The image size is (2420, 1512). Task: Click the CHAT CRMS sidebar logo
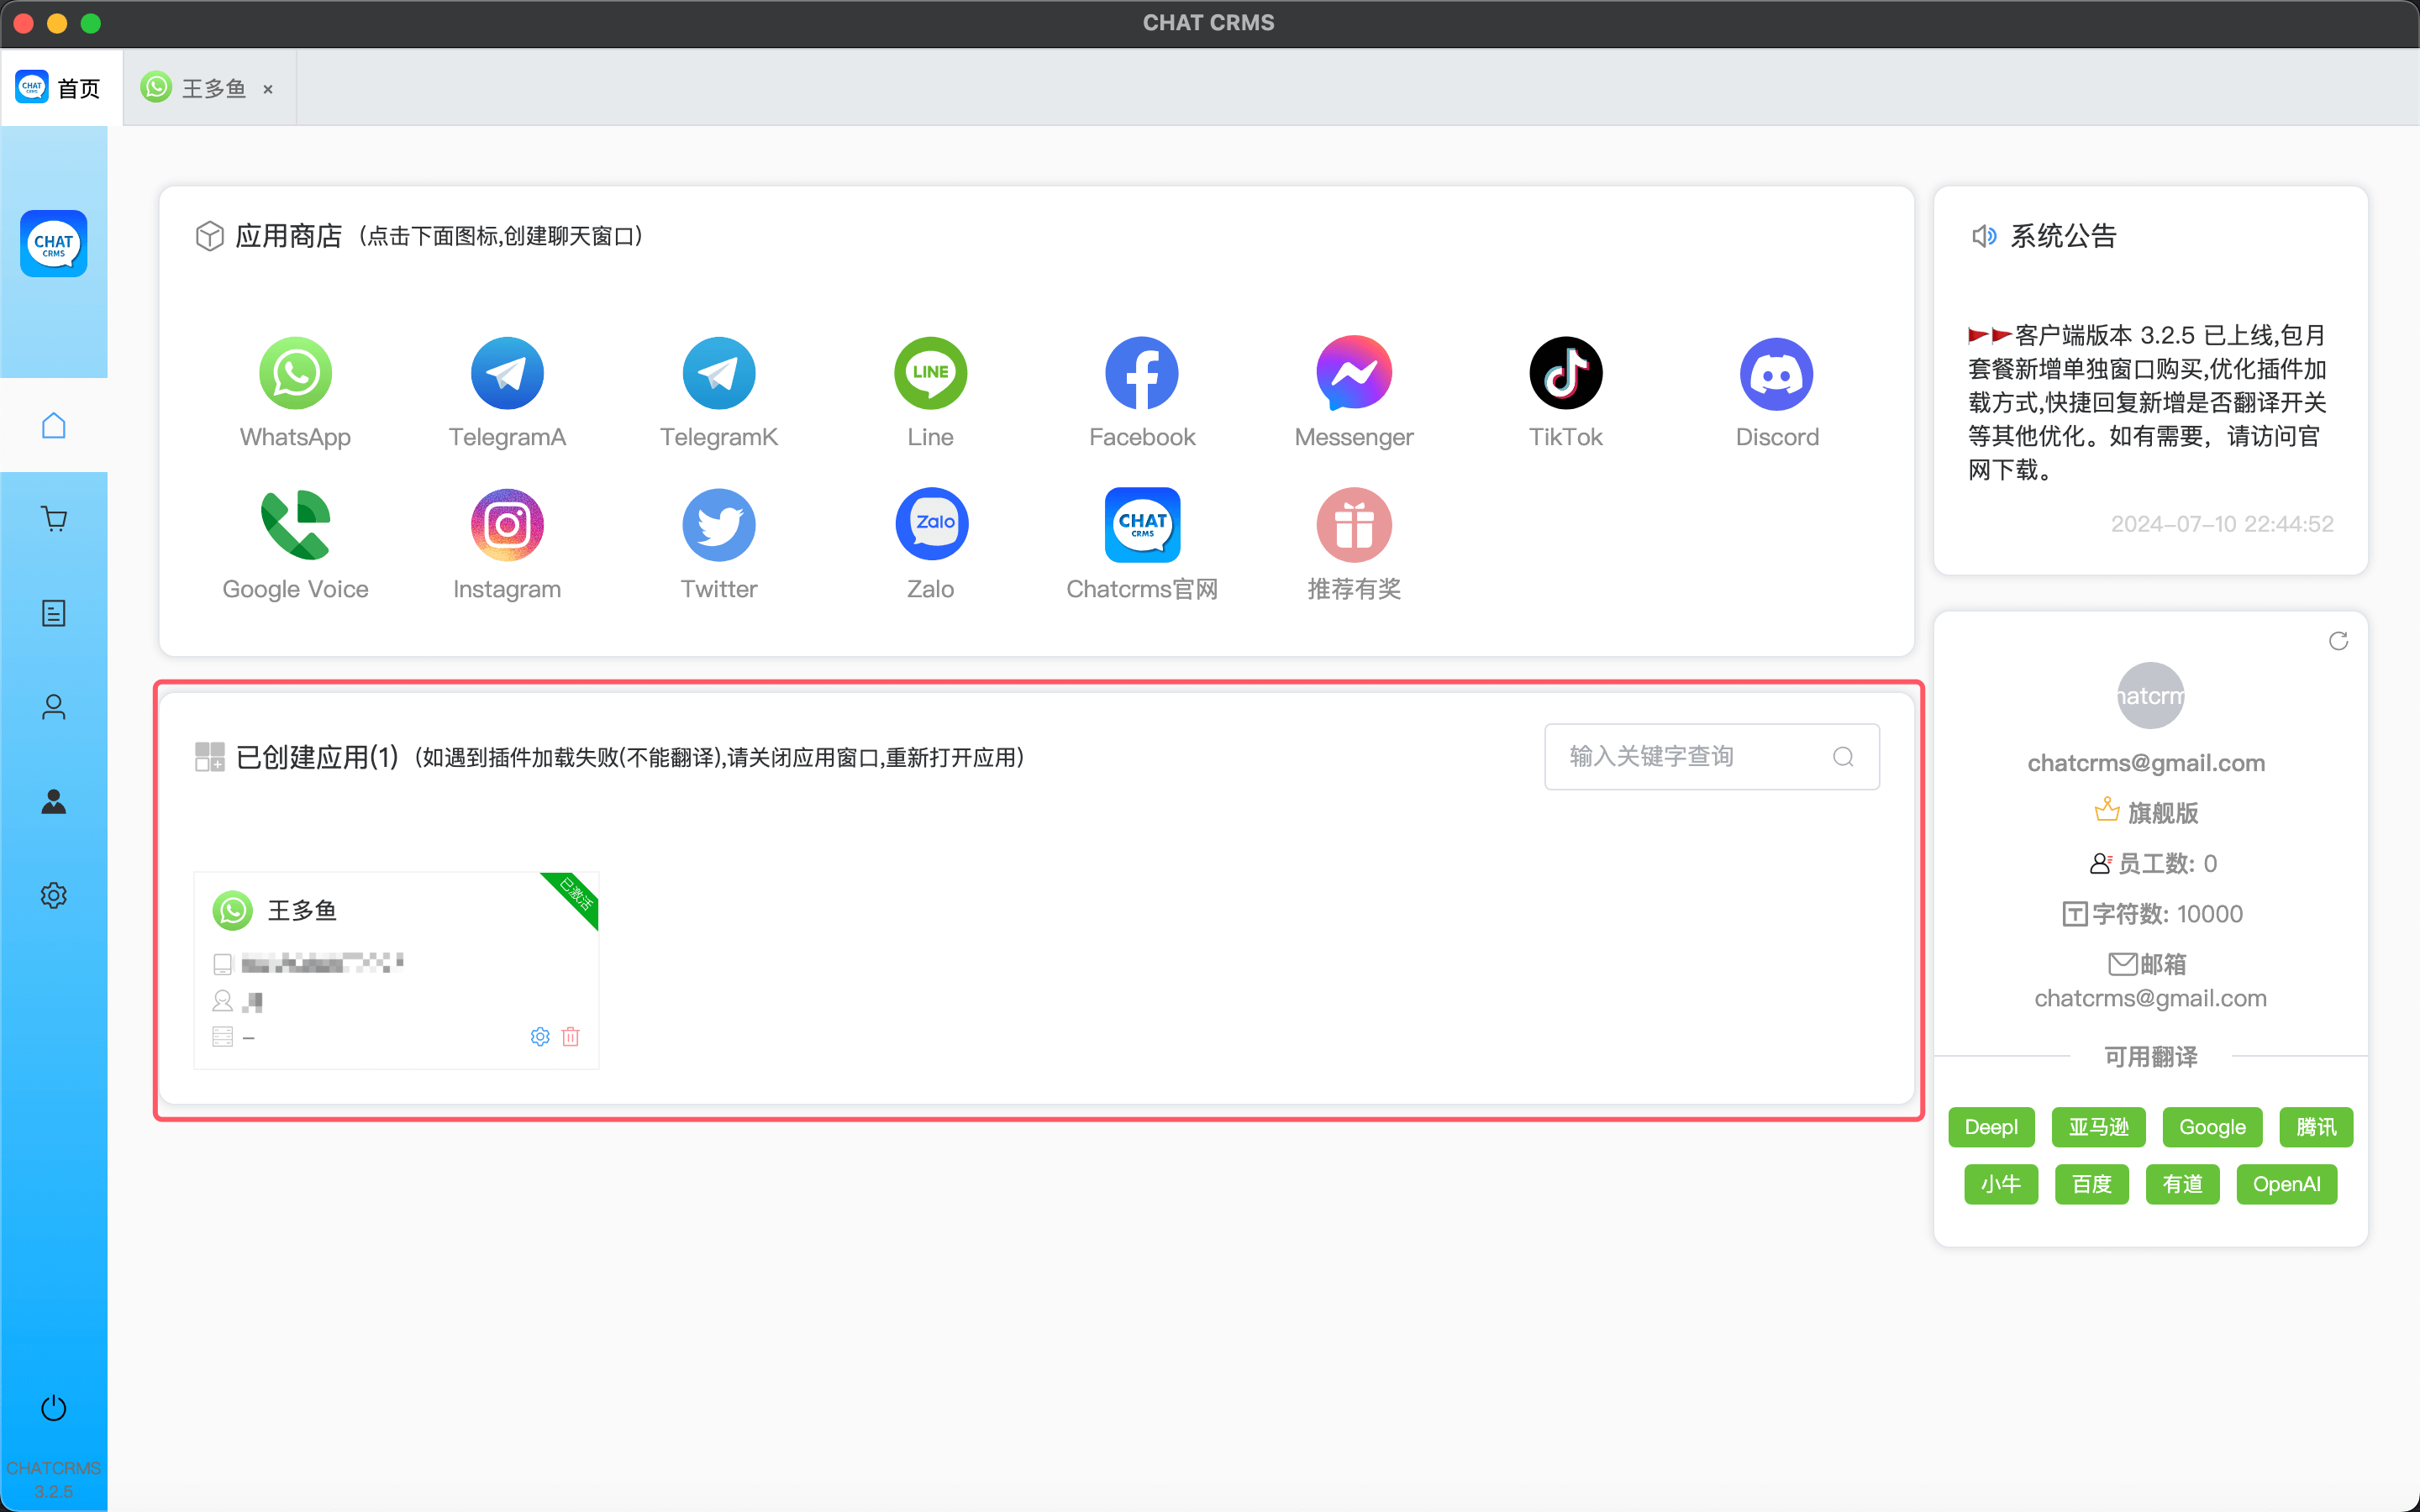point(54,243)
